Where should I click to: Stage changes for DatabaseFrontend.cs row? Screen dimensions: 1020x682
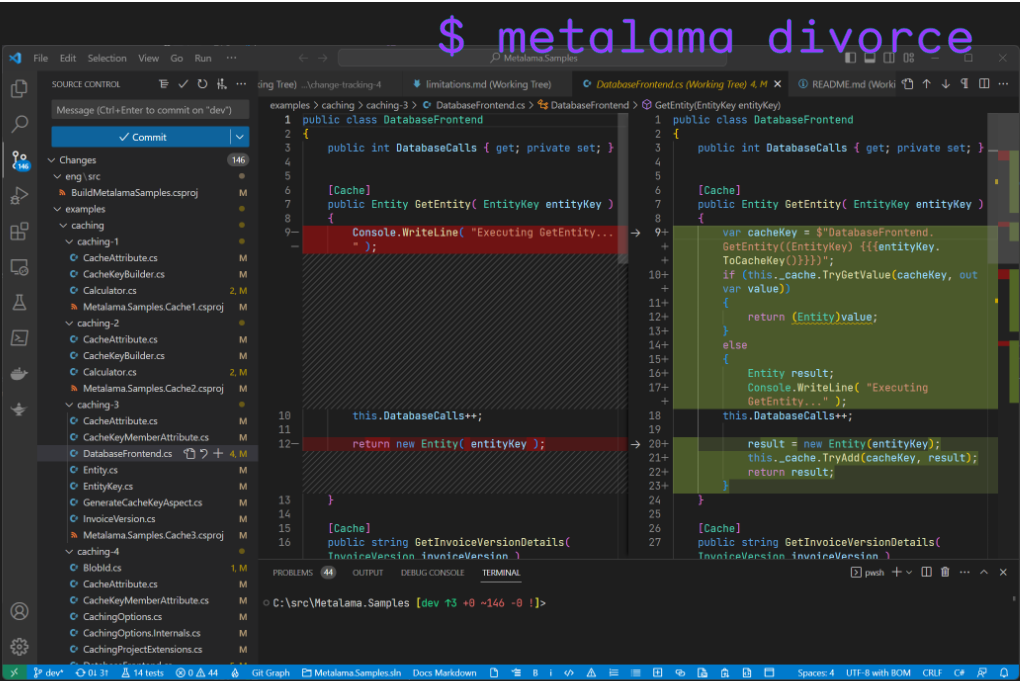(x=218, y=454)
